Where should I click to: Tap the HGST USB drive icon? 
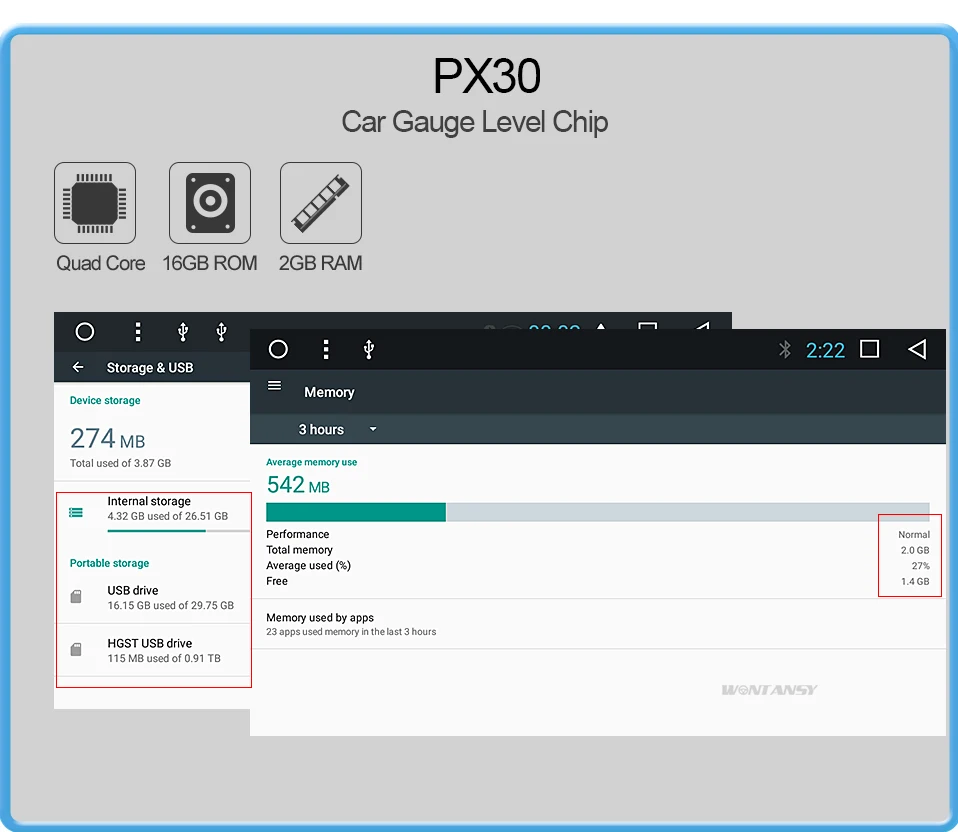pyautogui.click(x=75, y=649)
